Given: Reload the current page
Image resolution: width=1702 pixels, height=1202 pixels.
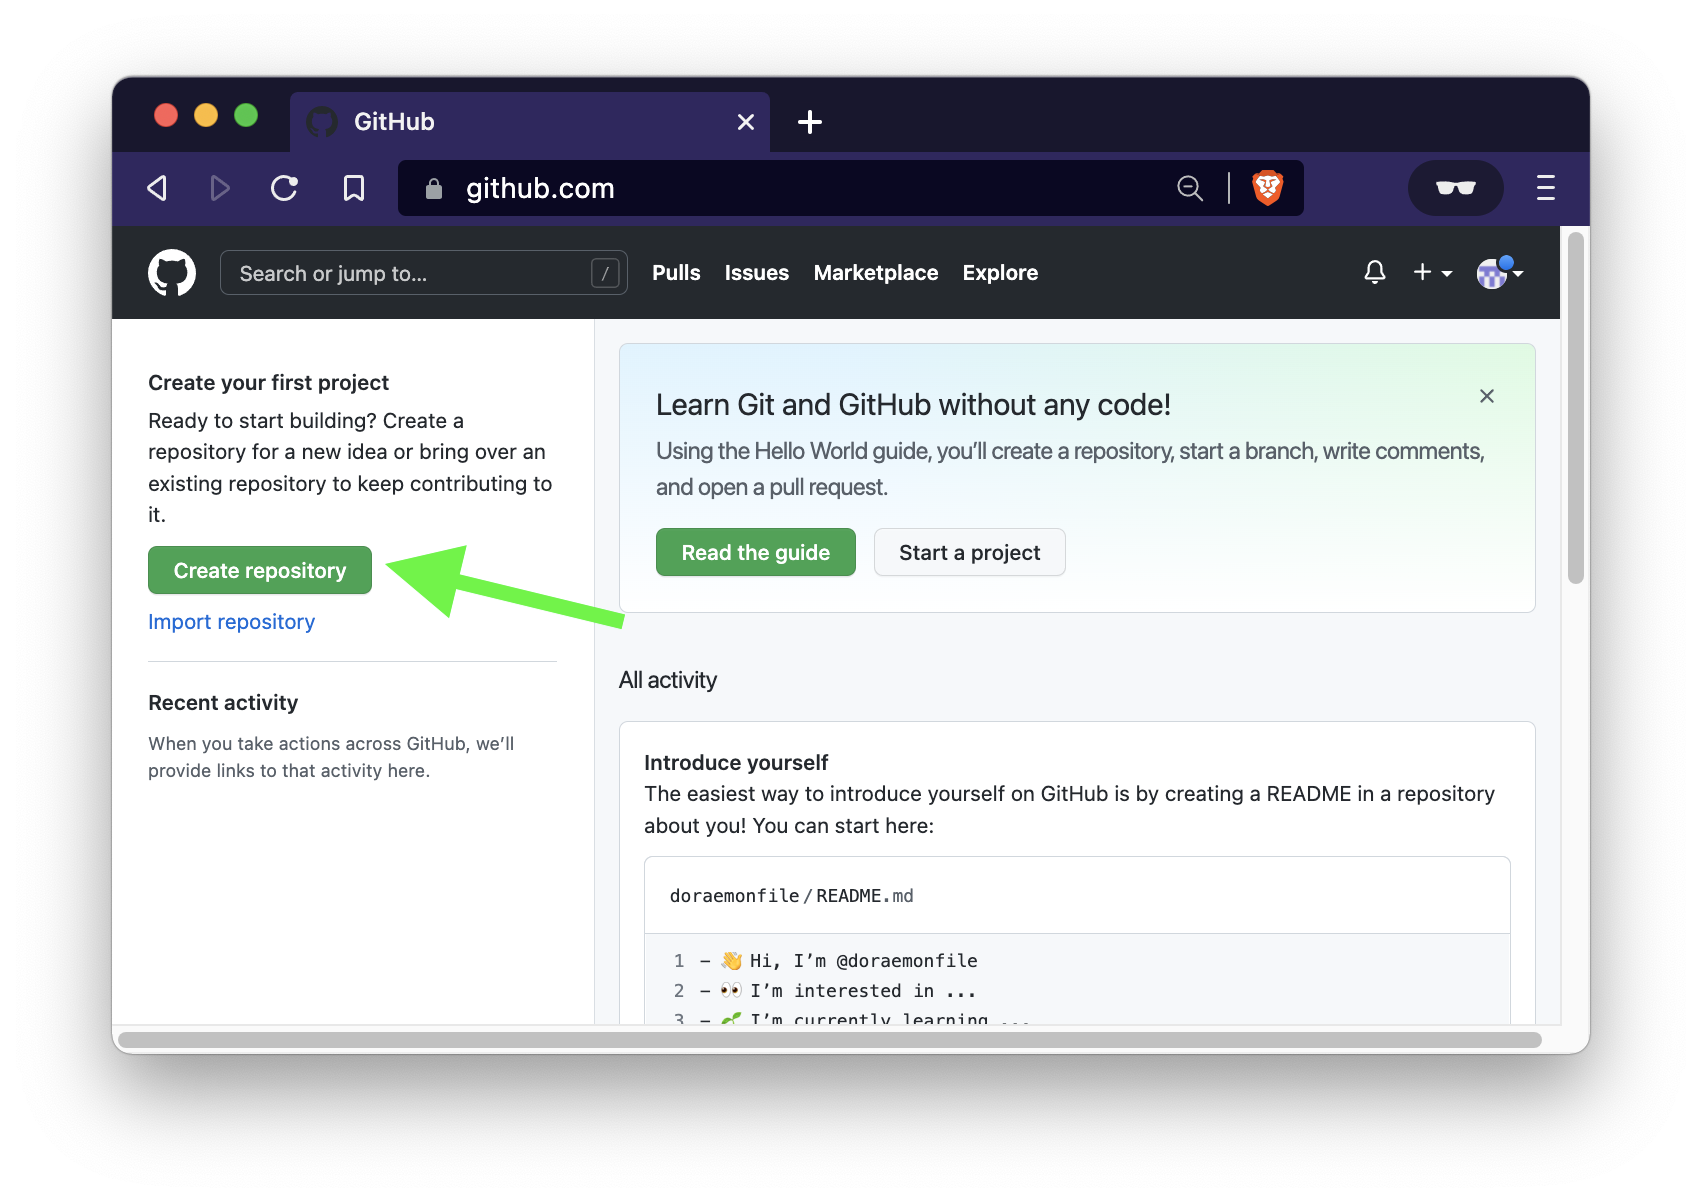Looking at the screenshot, I should pos(284,188).
